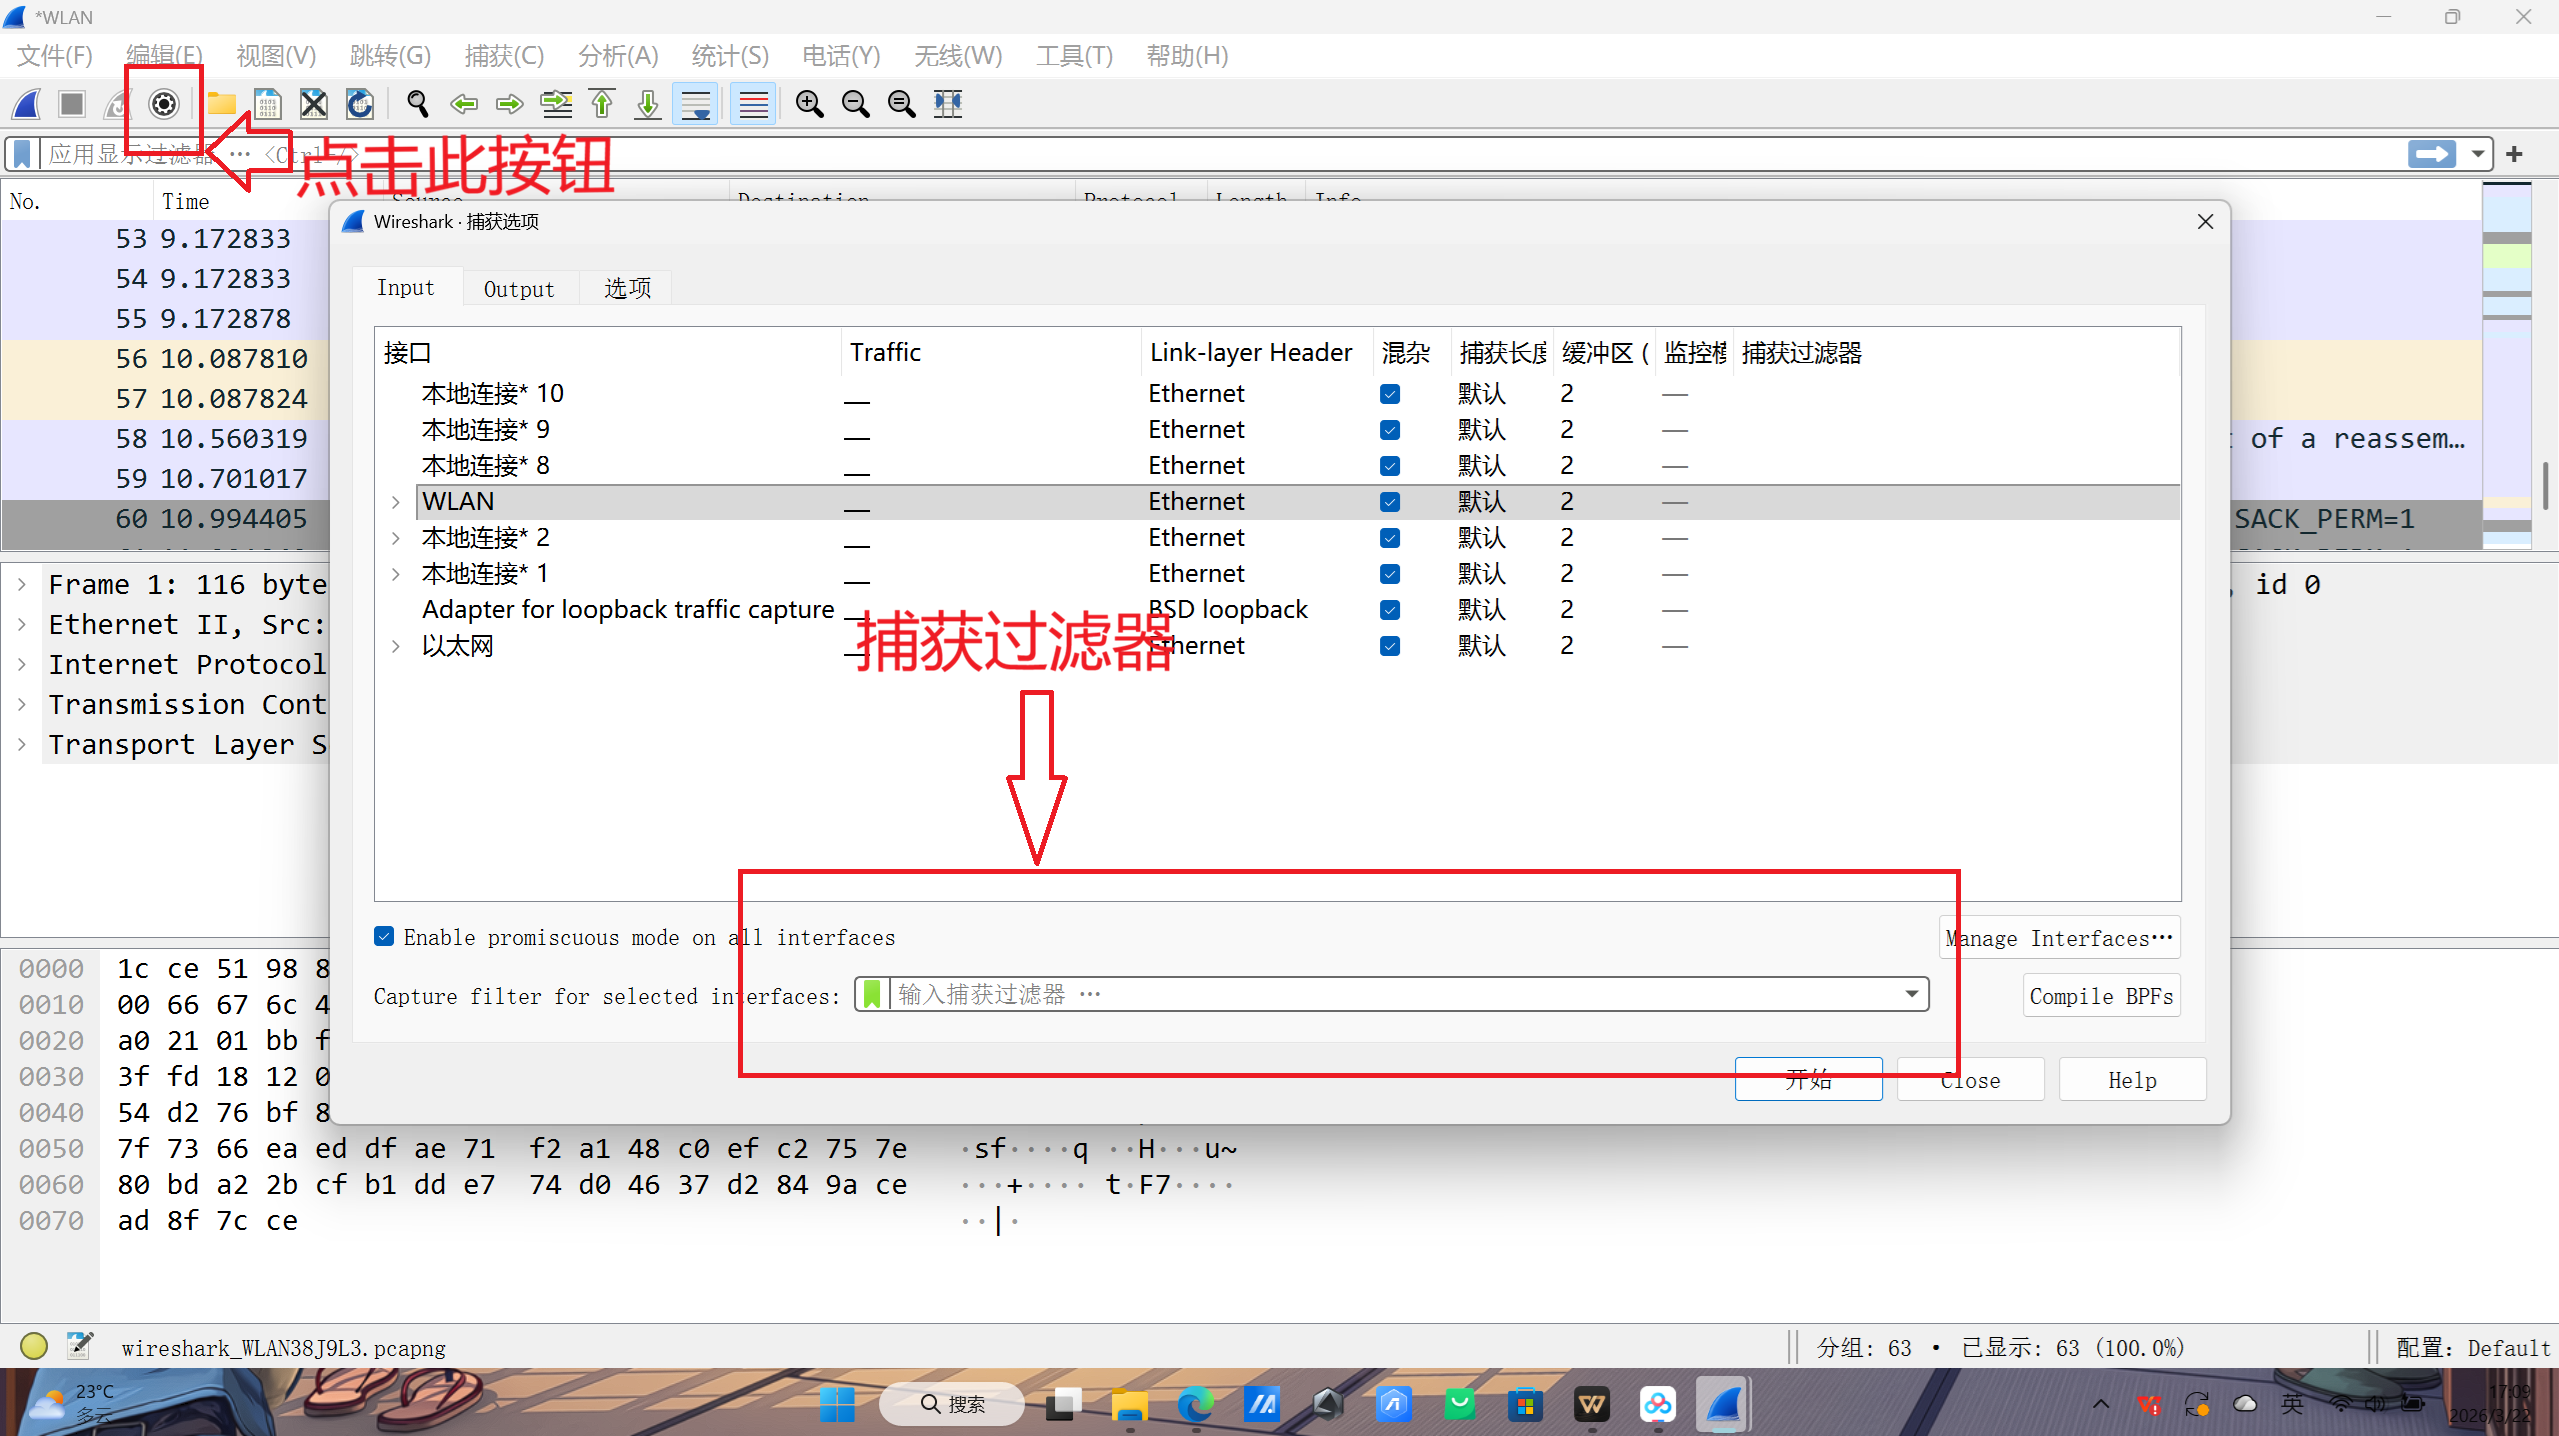Viewport: 2559px width, 1436px height.
Task: Click the find packet magnifier icon
Action: tap(418, 104)
